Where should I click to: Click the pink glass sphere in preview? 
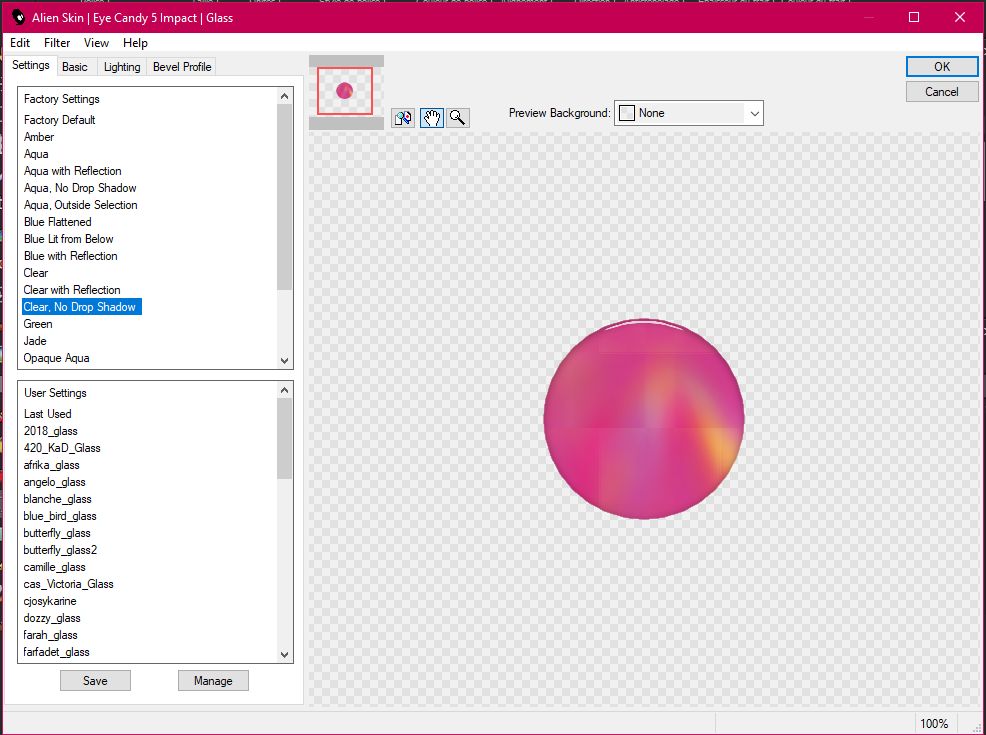coord(644,419)
